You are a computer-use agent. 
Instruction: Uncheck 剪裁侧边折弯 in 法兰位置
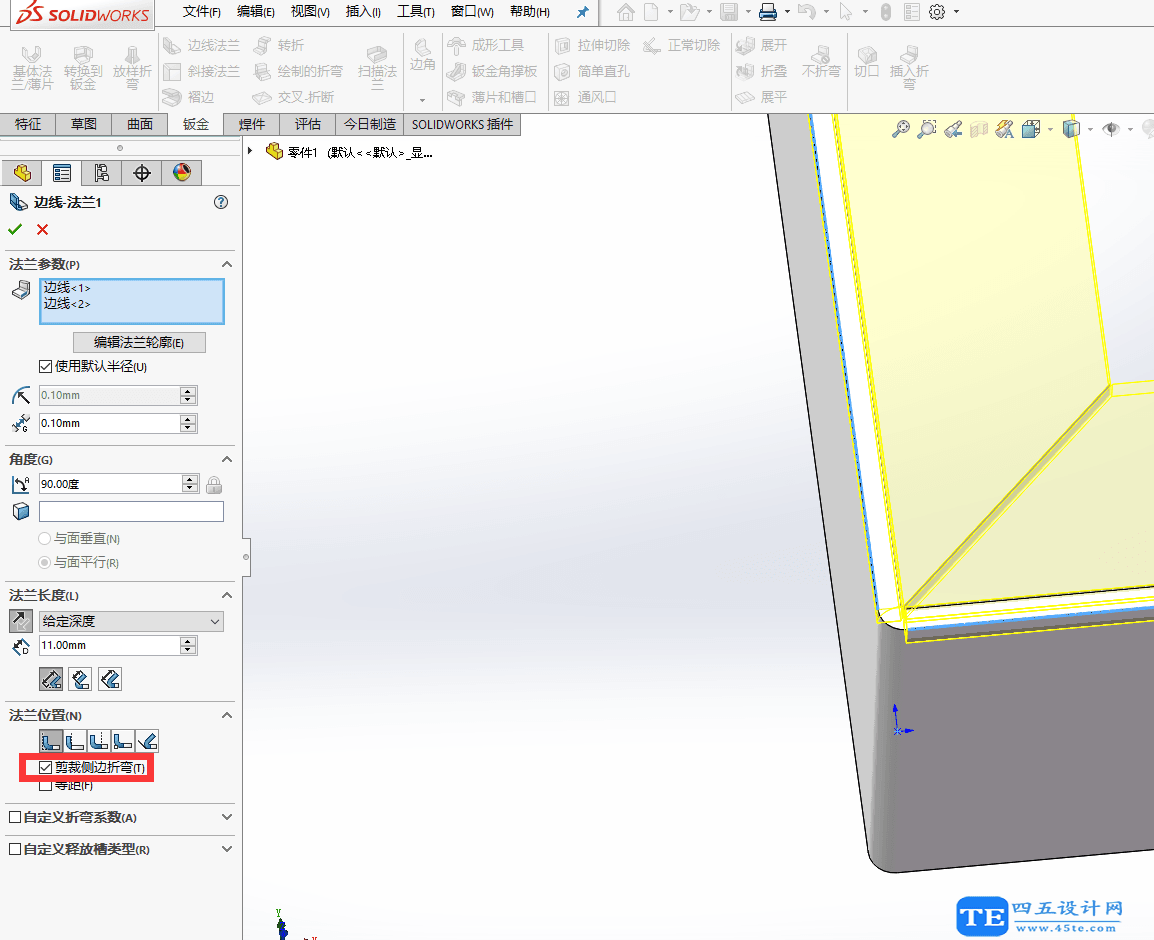coord(46,768)
